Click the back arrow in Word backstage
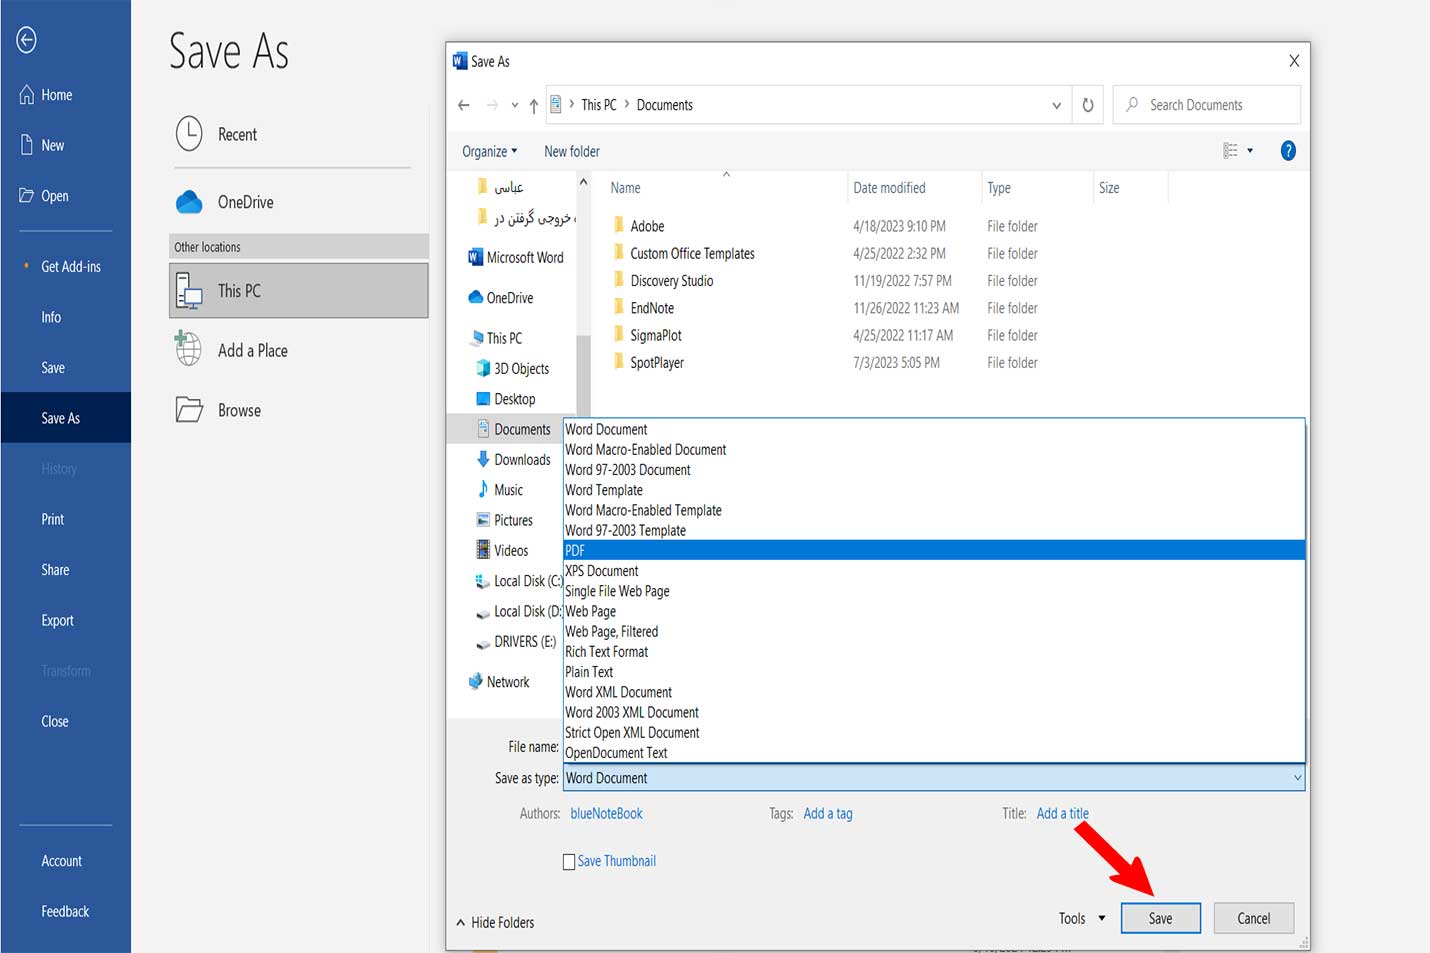Screen dimensions: 1430x953 [x=27, y=40]
